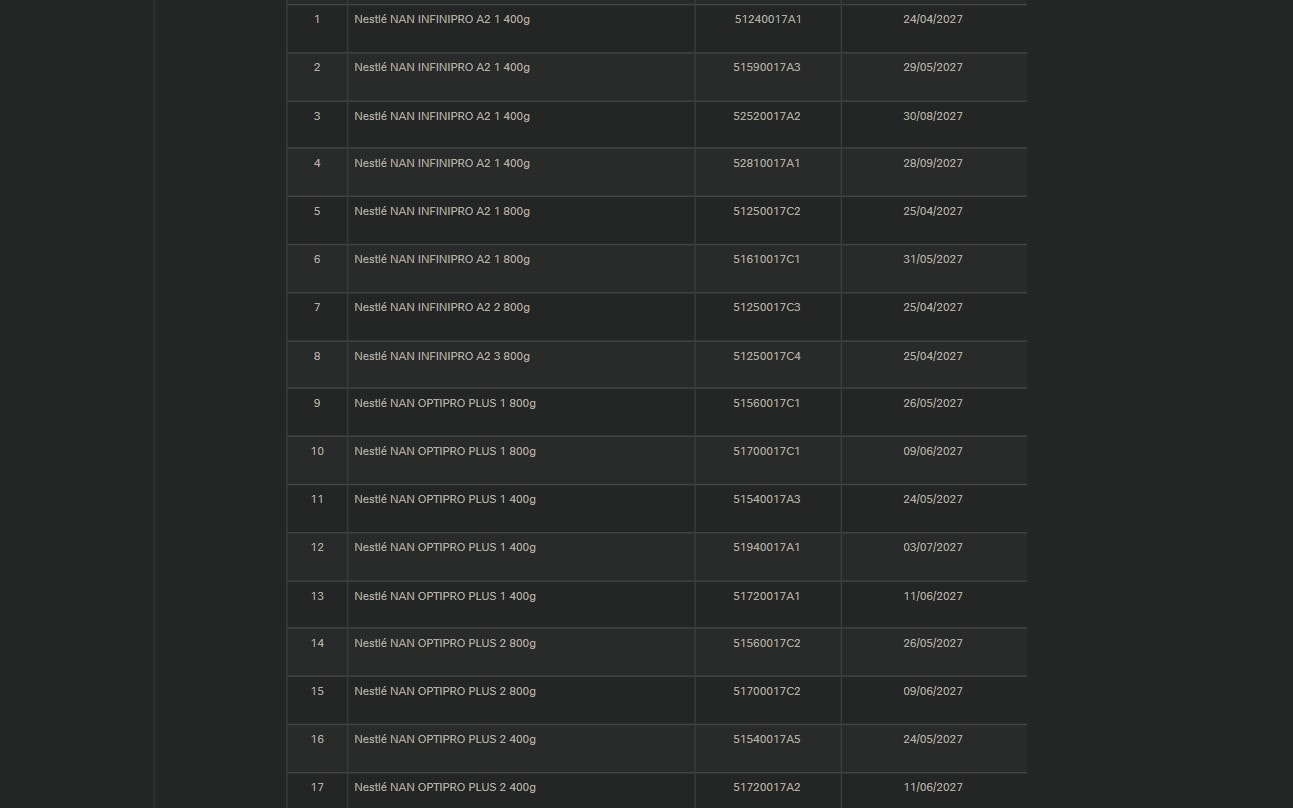Image resolution: width=1293 pixels, height=808 pixels.
Task: Click batch code 51240017A1
Action: point(767,19)
